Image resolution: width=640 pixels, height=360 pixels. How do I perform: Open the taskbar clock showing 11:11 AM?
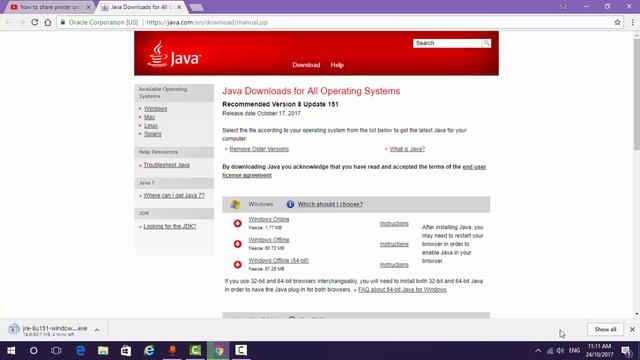click(600, 351)
